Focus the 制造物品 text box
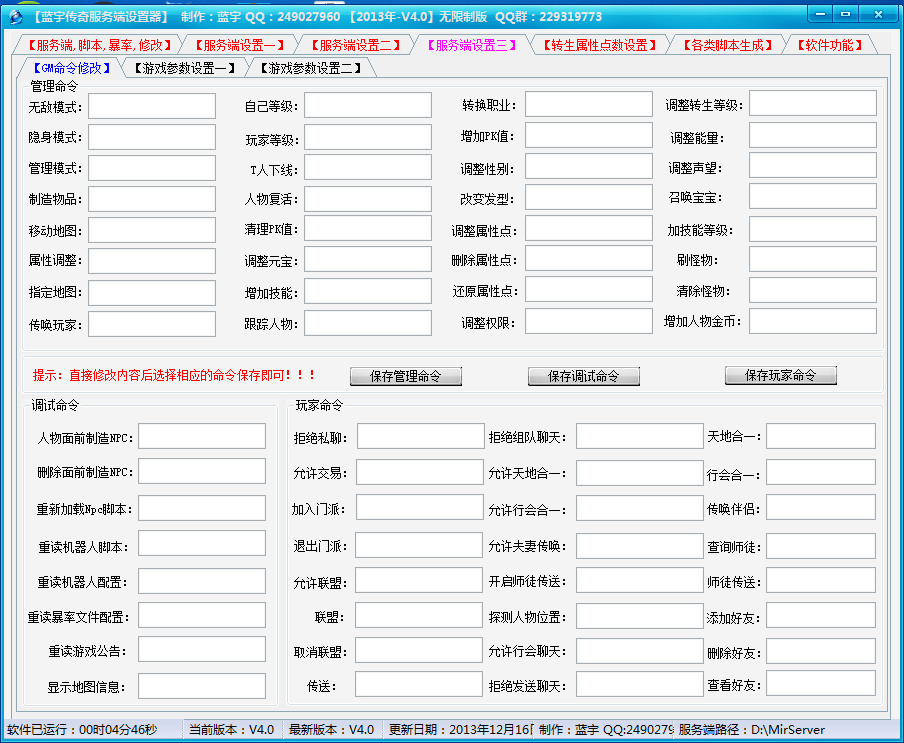 click(151, 199)
